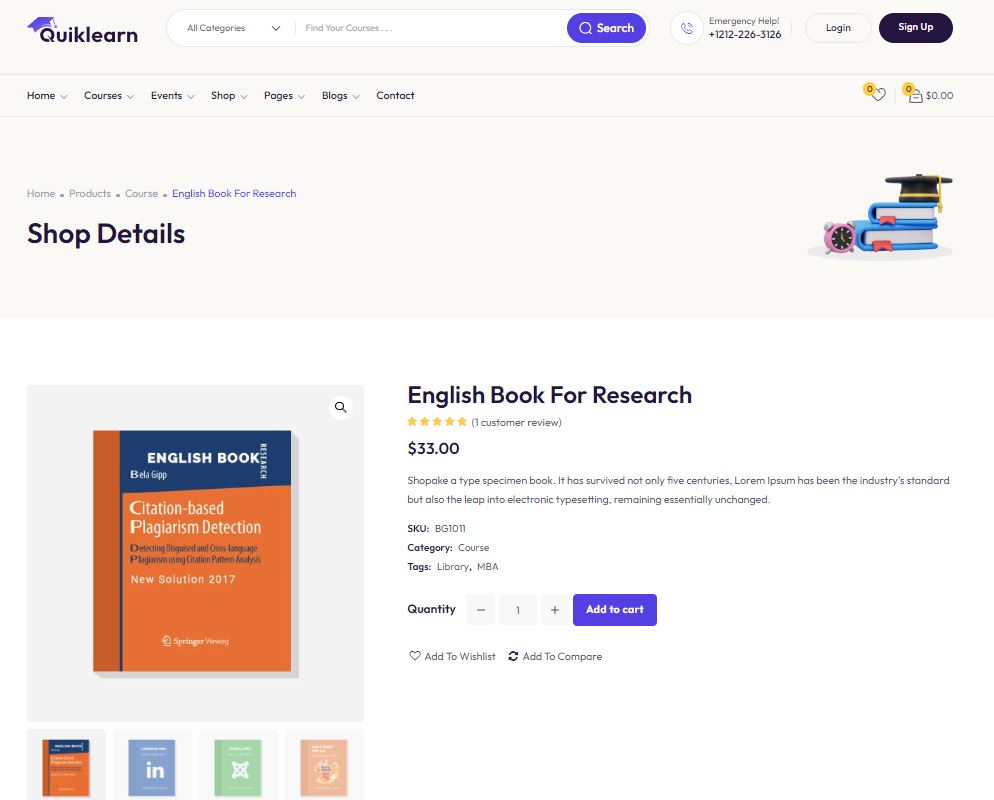The height and width of the screenshot is (800, 994).
Task: Decrease quantity with the minus button
Action: (481, 610)
